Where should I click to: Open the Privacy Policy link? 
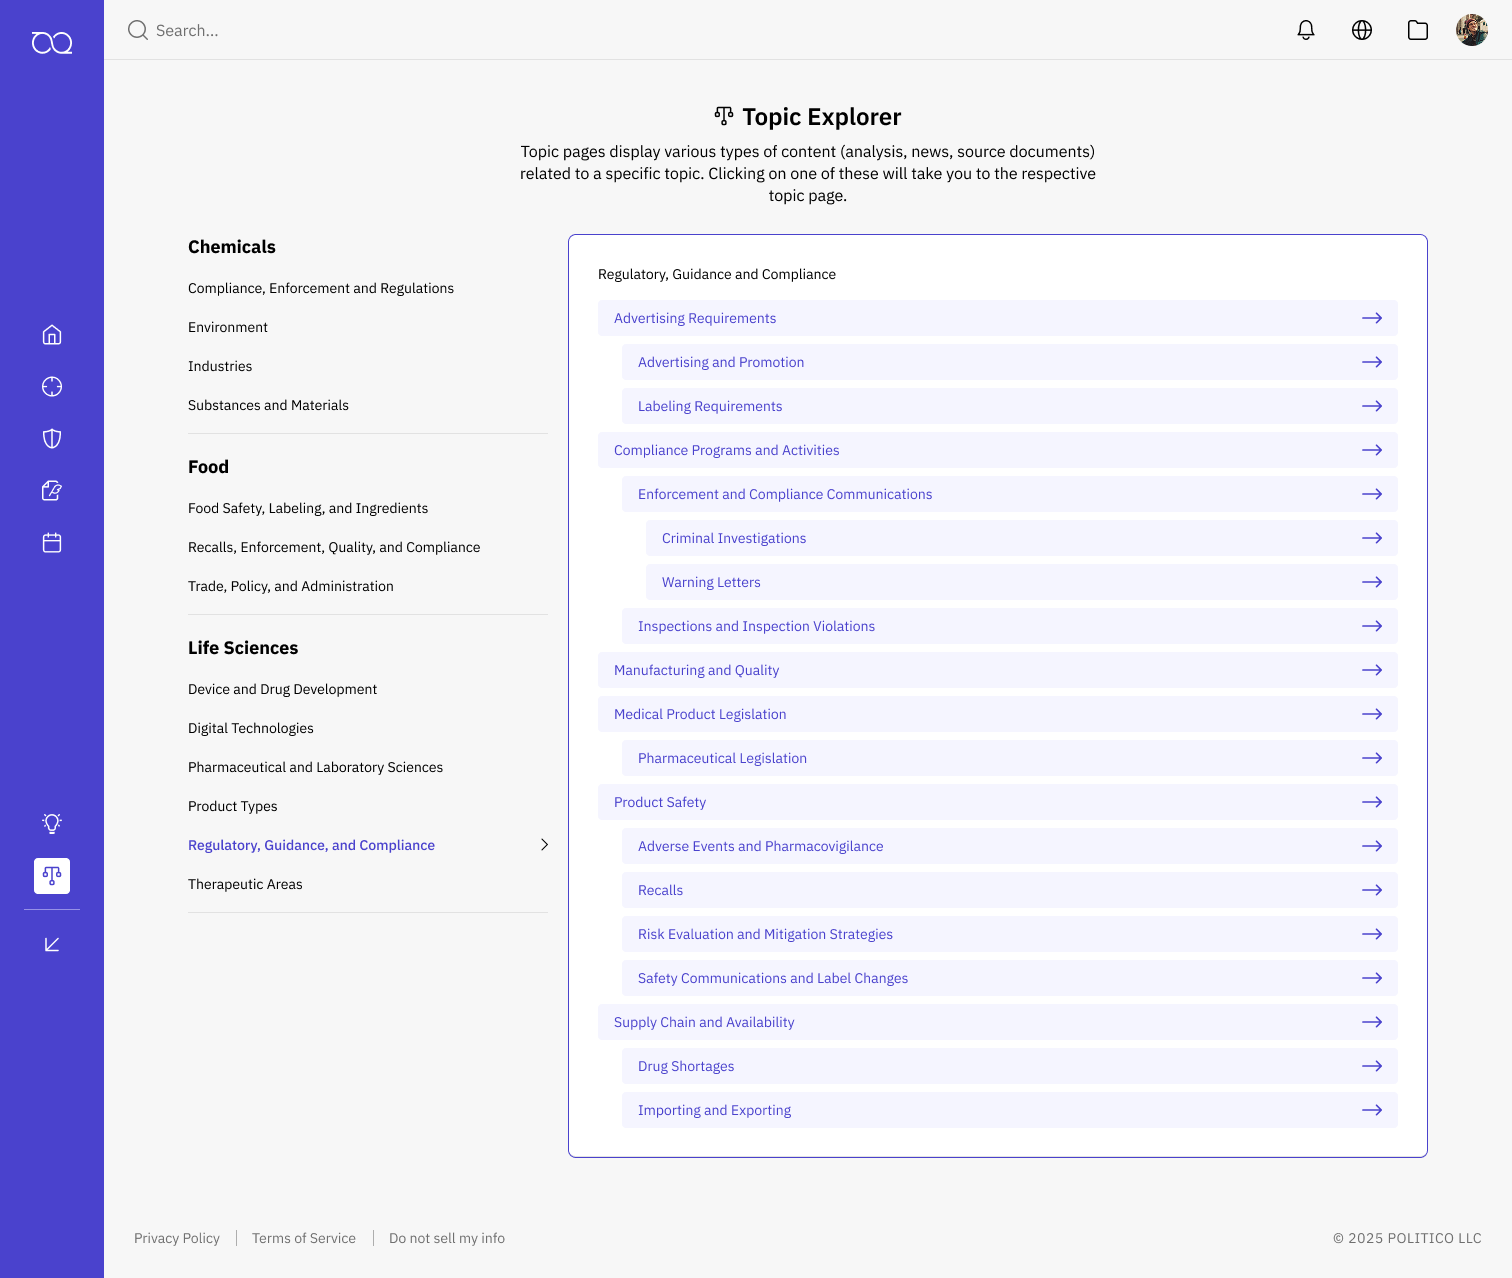(176, 1238)
